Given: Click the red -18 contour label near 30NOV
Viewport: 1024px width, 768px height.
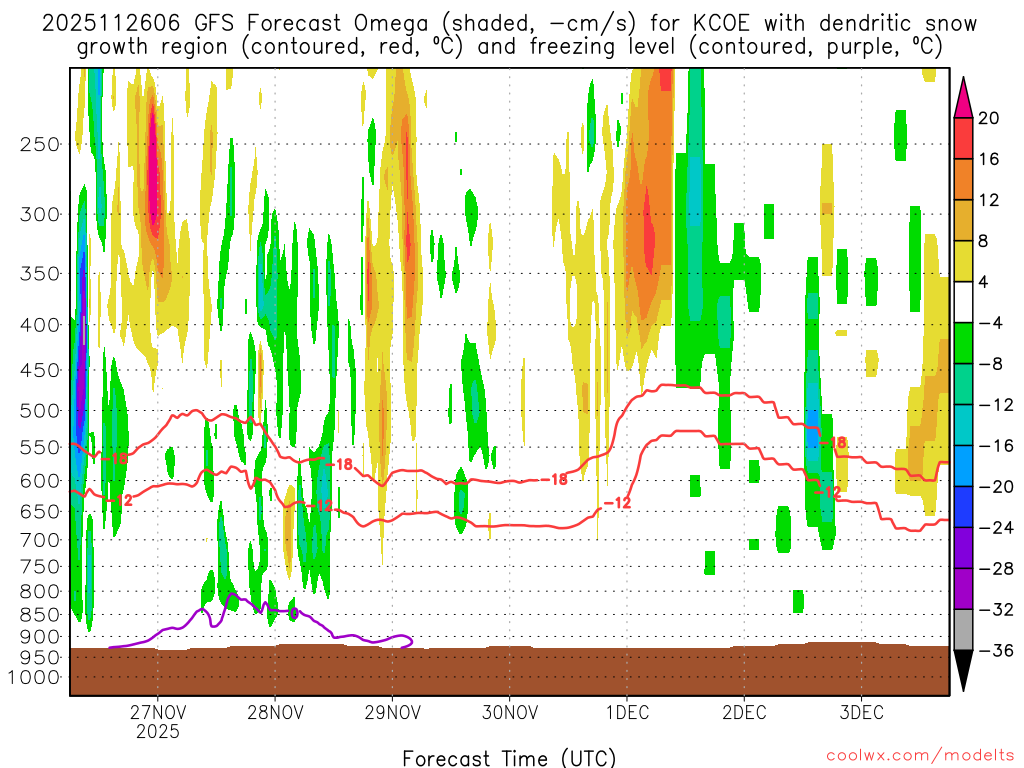Looking at the screenshot, I should coord(554,479).
